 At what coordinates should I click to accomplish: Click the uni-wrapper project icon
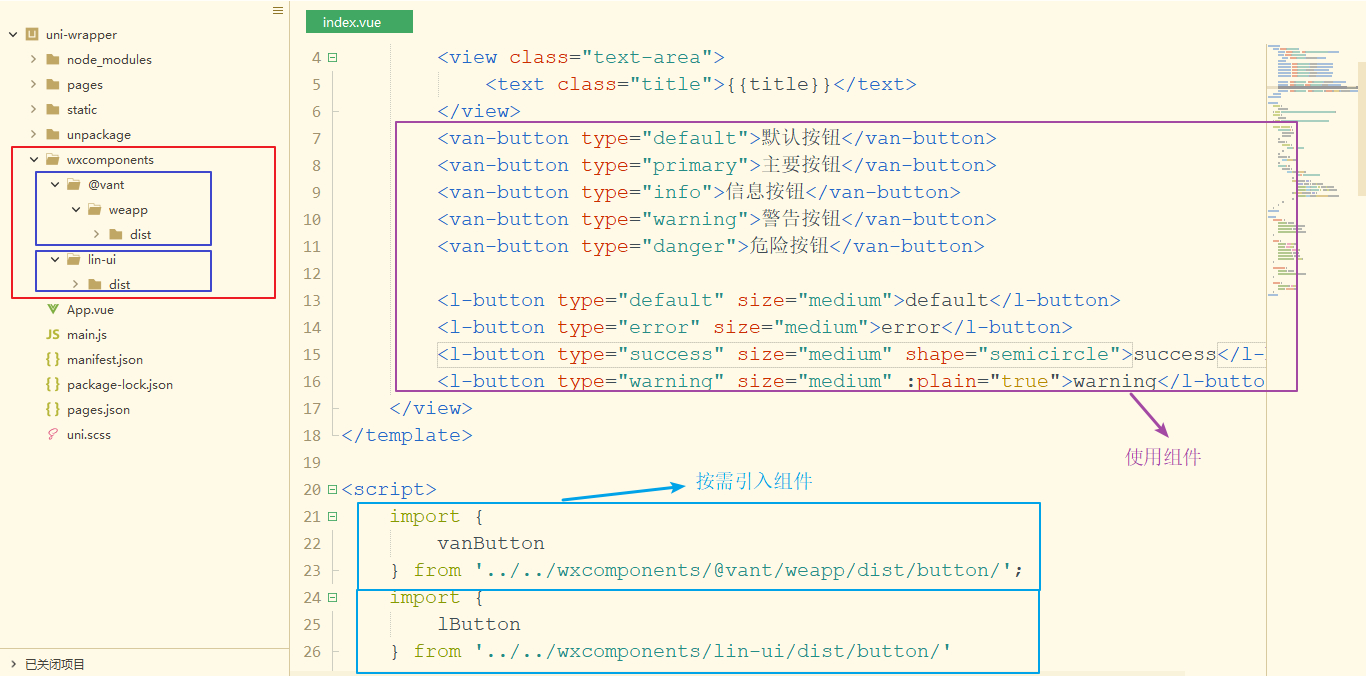pyautogui.click(x=32, y=34)
